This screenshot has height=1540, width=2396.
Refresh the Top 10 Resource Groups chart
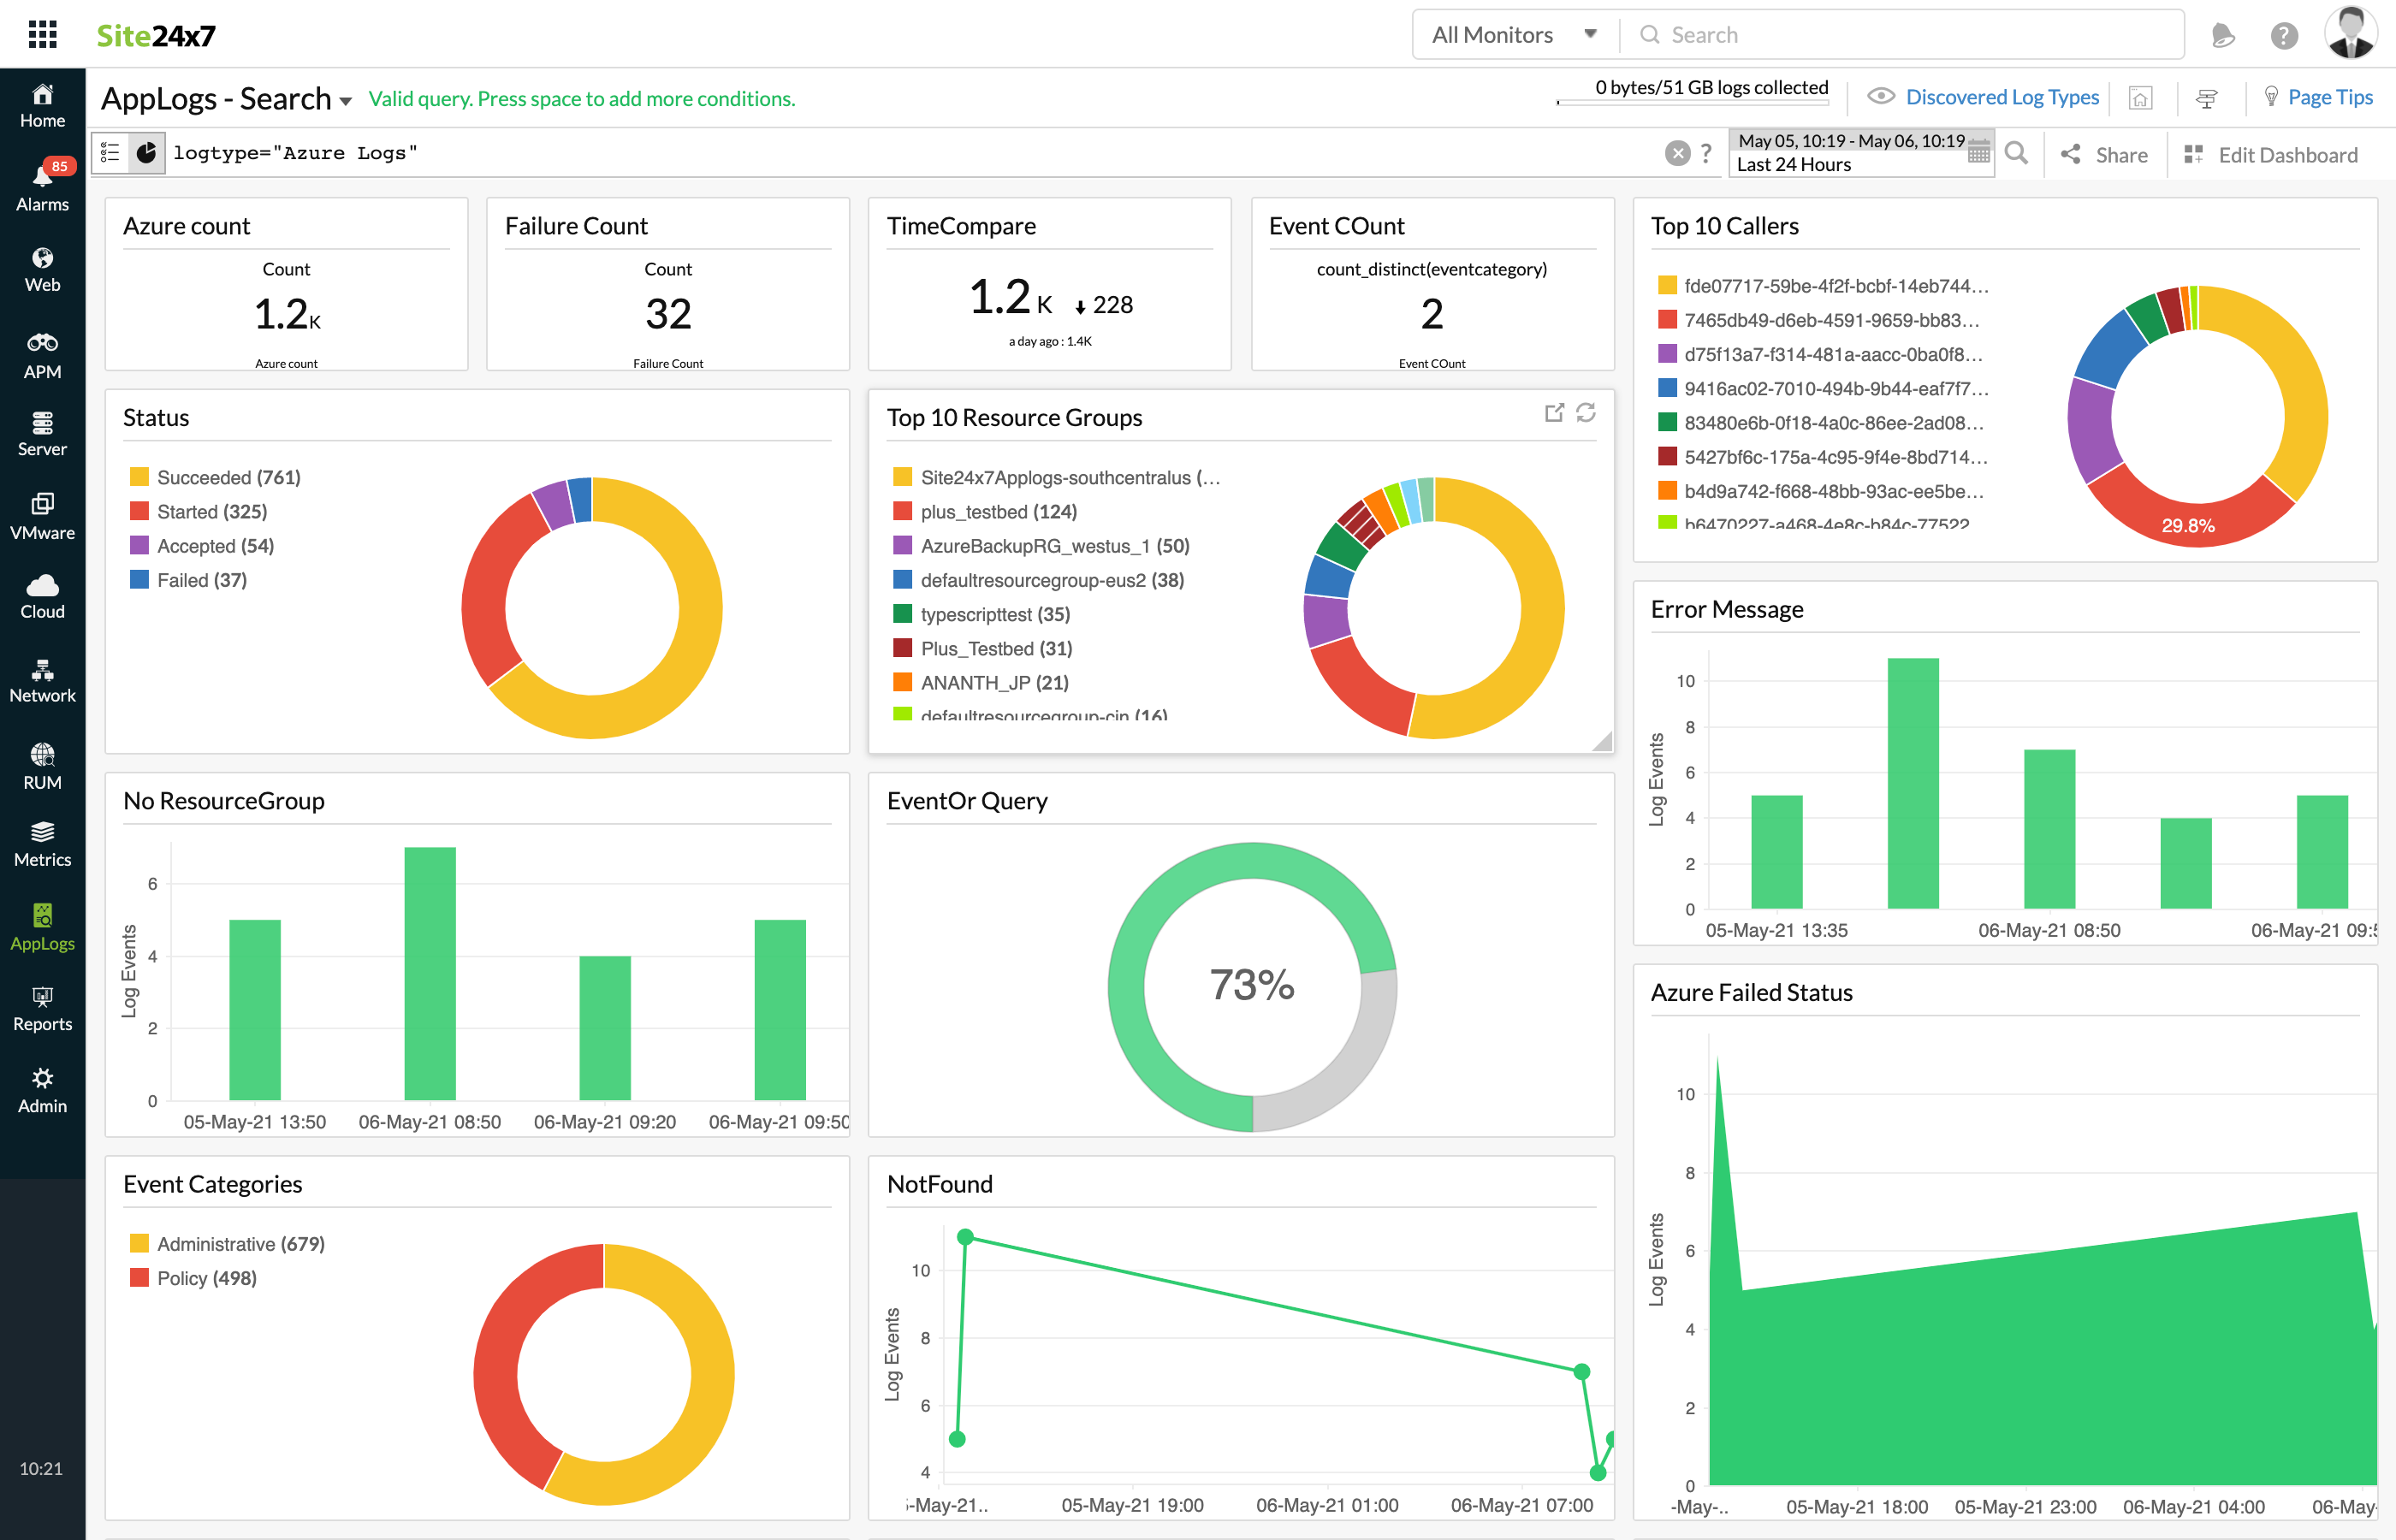pos(1586,412)
